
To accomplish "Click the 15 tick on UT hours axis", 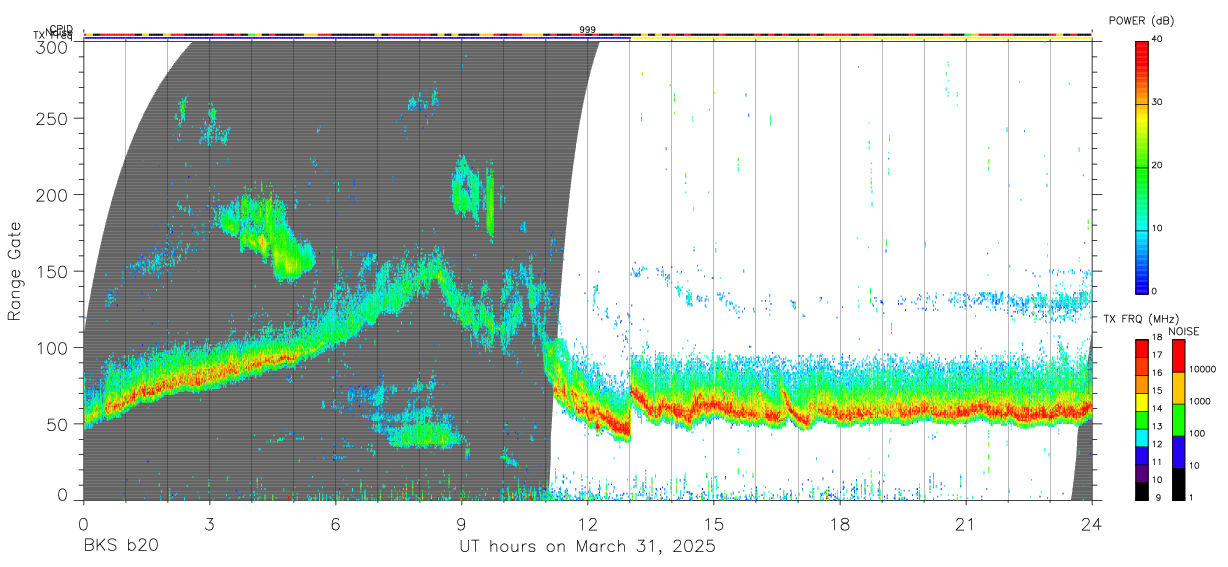I will point(714,524).
